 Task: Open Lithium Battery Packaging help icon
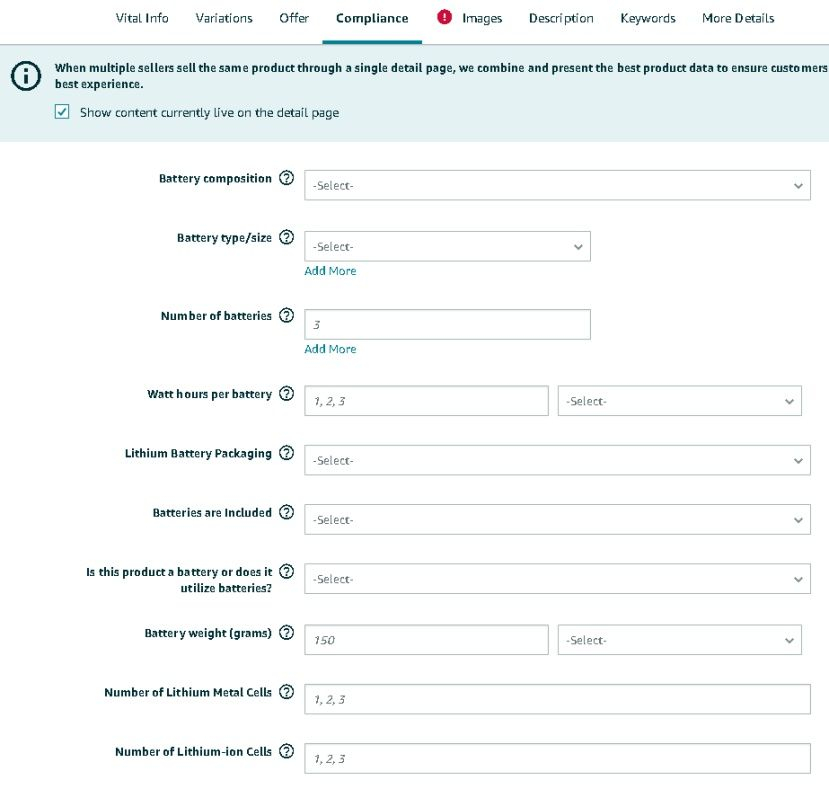(x=287, y=453)
